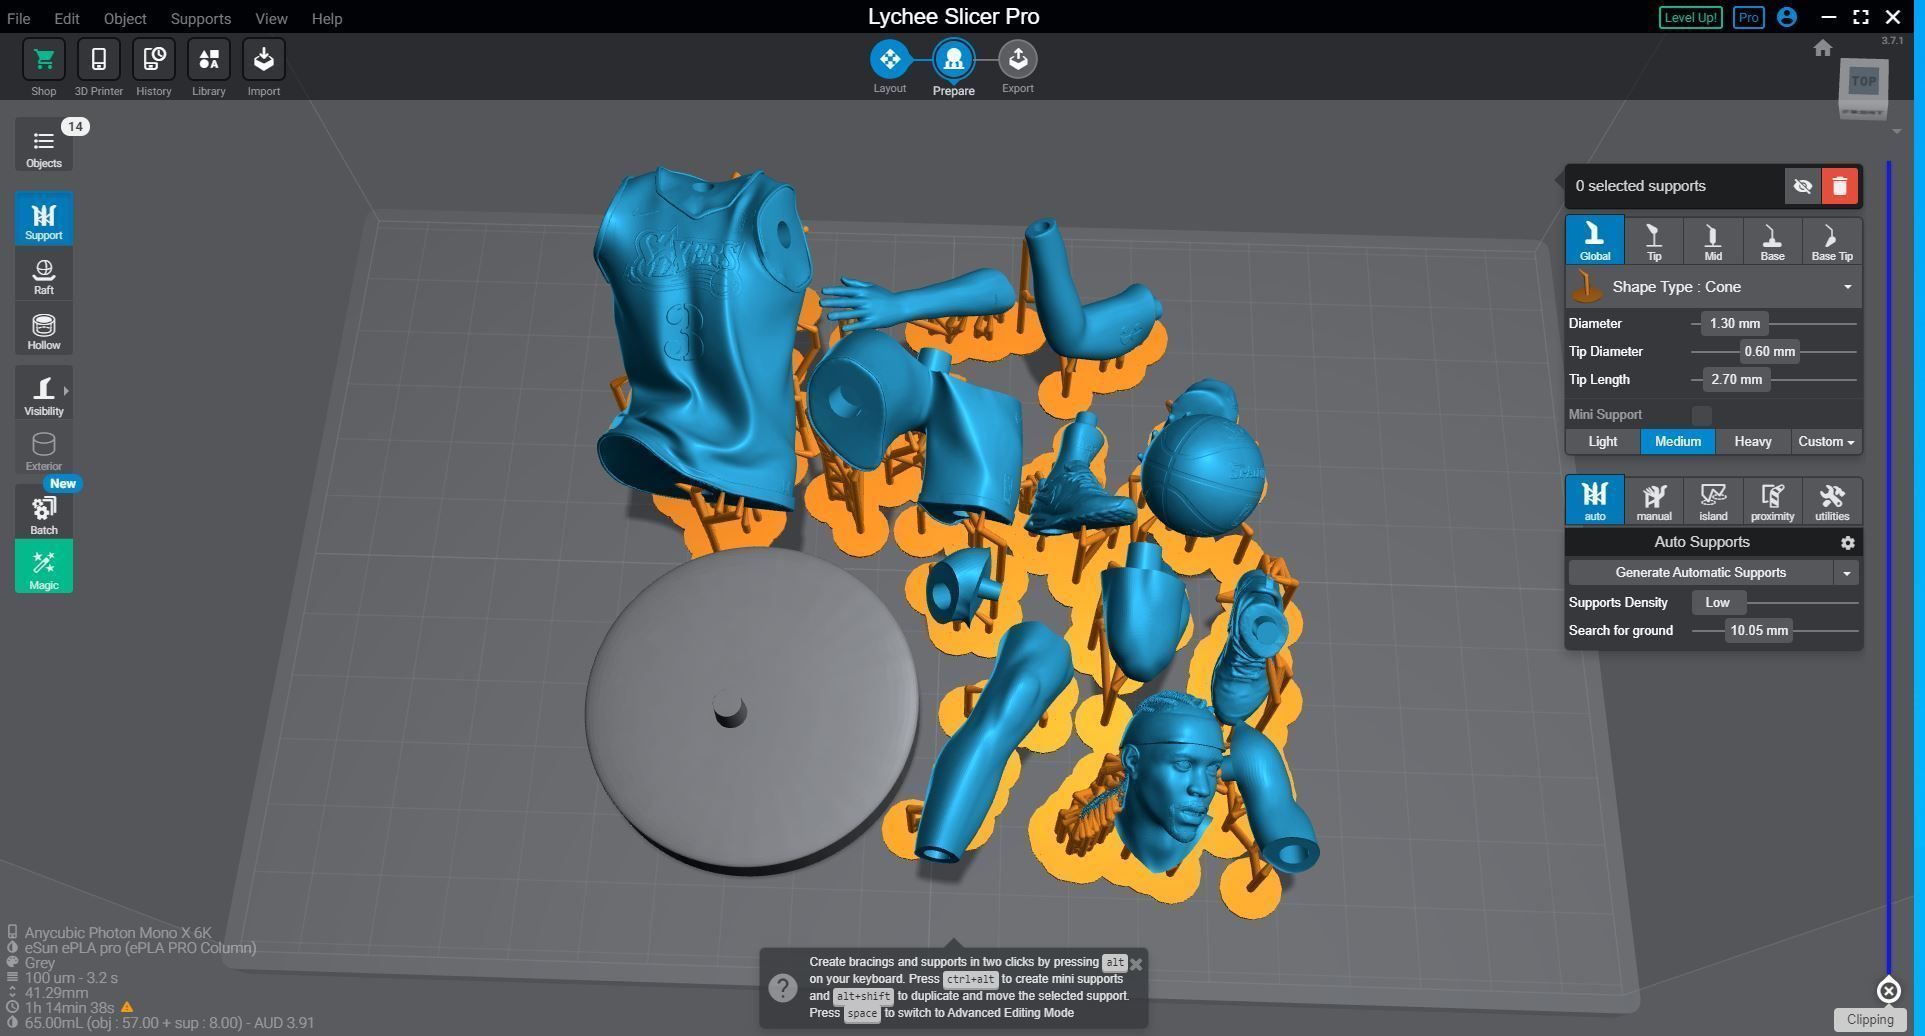Image resolution: width=1925 pixels, height=1036 pixels.
Task: Open the File menu
Action: [18, 18]
